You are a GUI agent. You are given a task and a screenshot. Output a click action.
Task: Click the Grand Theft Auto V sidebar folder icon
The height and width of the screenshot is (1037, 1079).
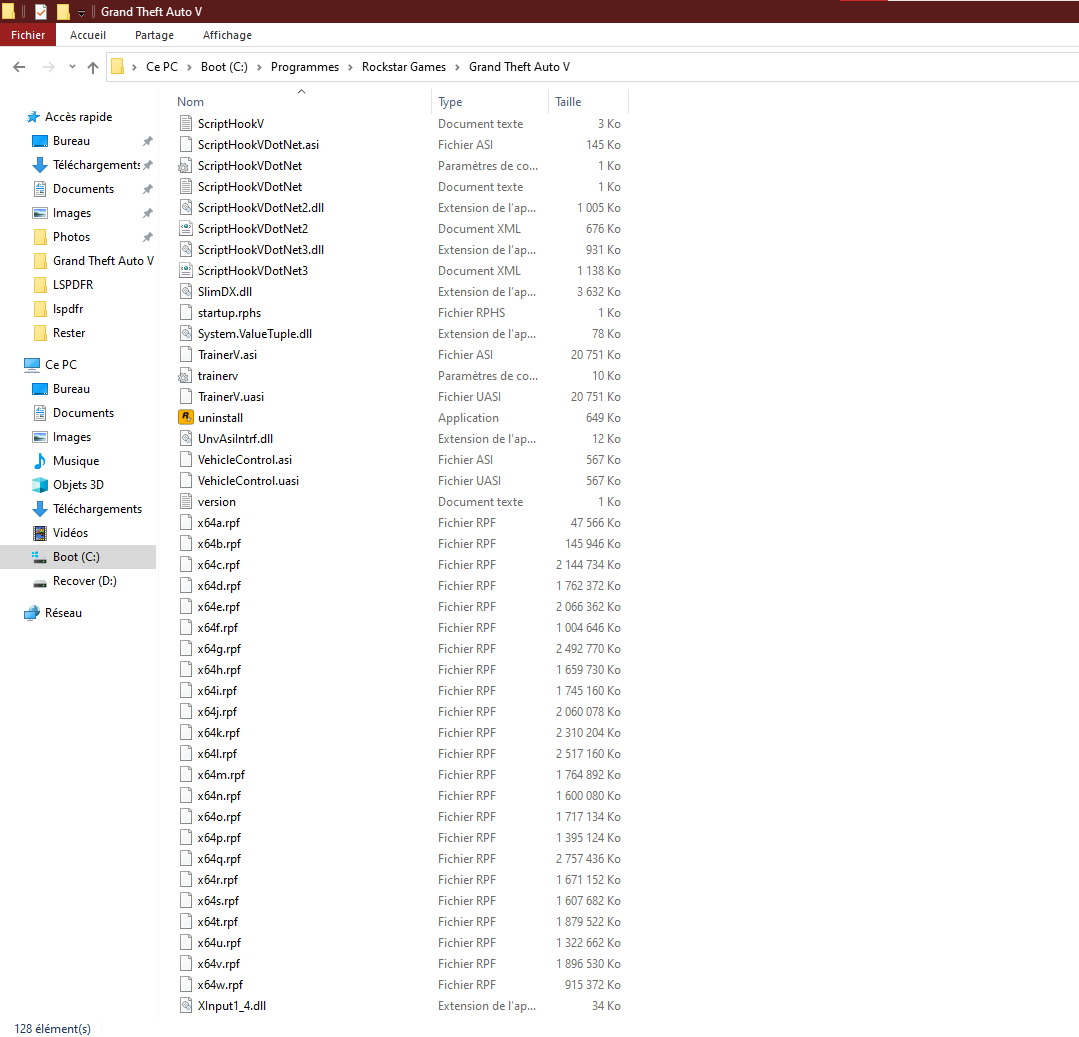tap(40, 261)
